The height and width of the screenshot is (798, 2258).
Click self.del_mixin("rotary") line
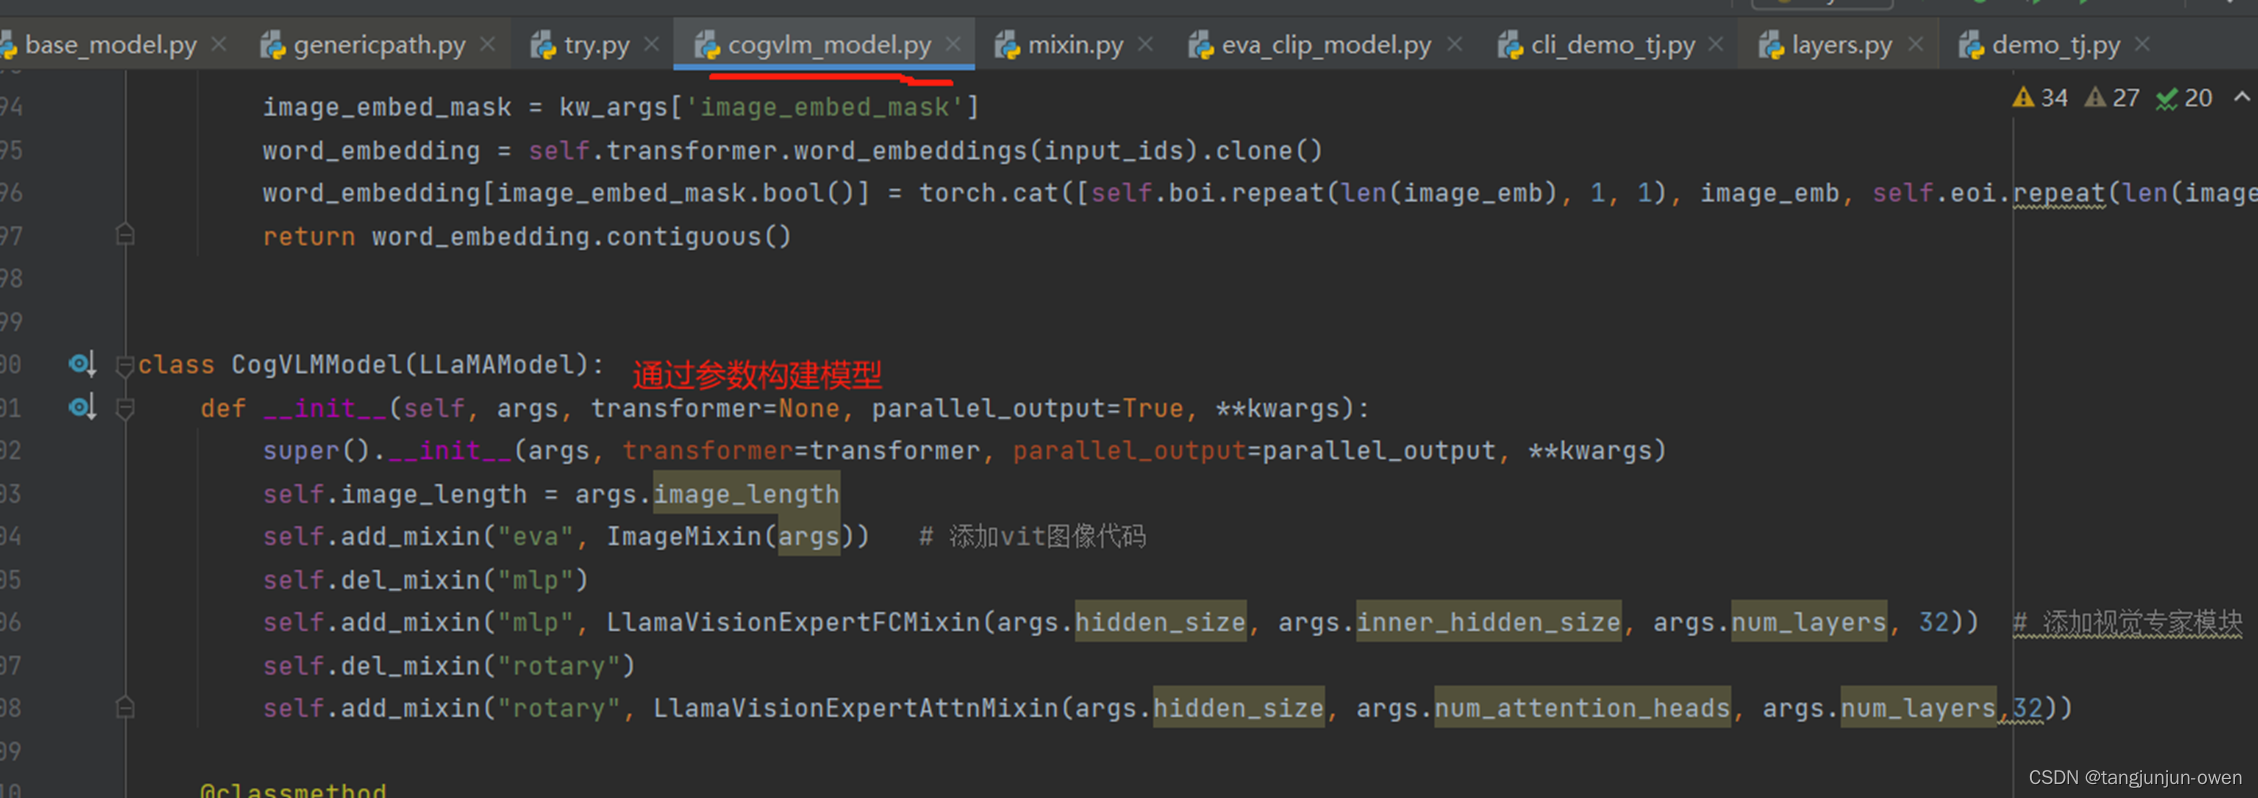(x=449, y=666)
